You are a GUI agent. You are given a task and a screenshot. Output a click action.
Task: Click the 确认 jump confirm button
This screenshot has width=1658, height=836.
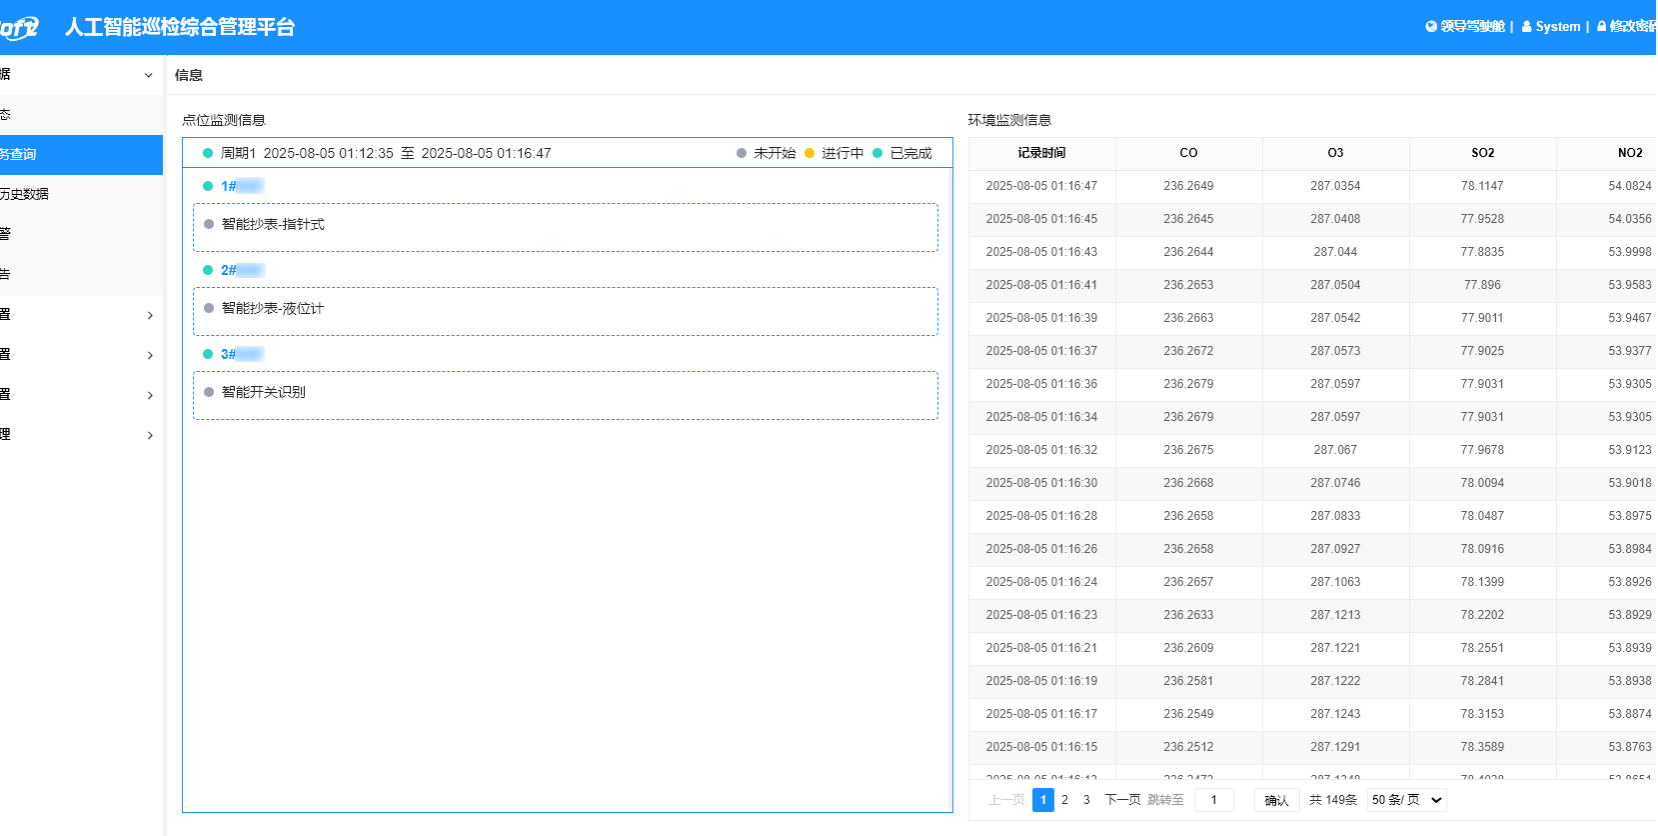(1277, 800)
